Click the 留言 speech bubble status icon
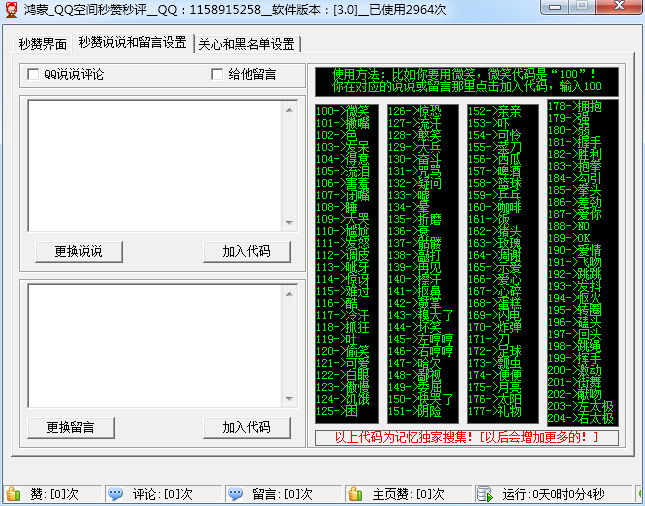The image size is (645, 506). tap(235, 494)
